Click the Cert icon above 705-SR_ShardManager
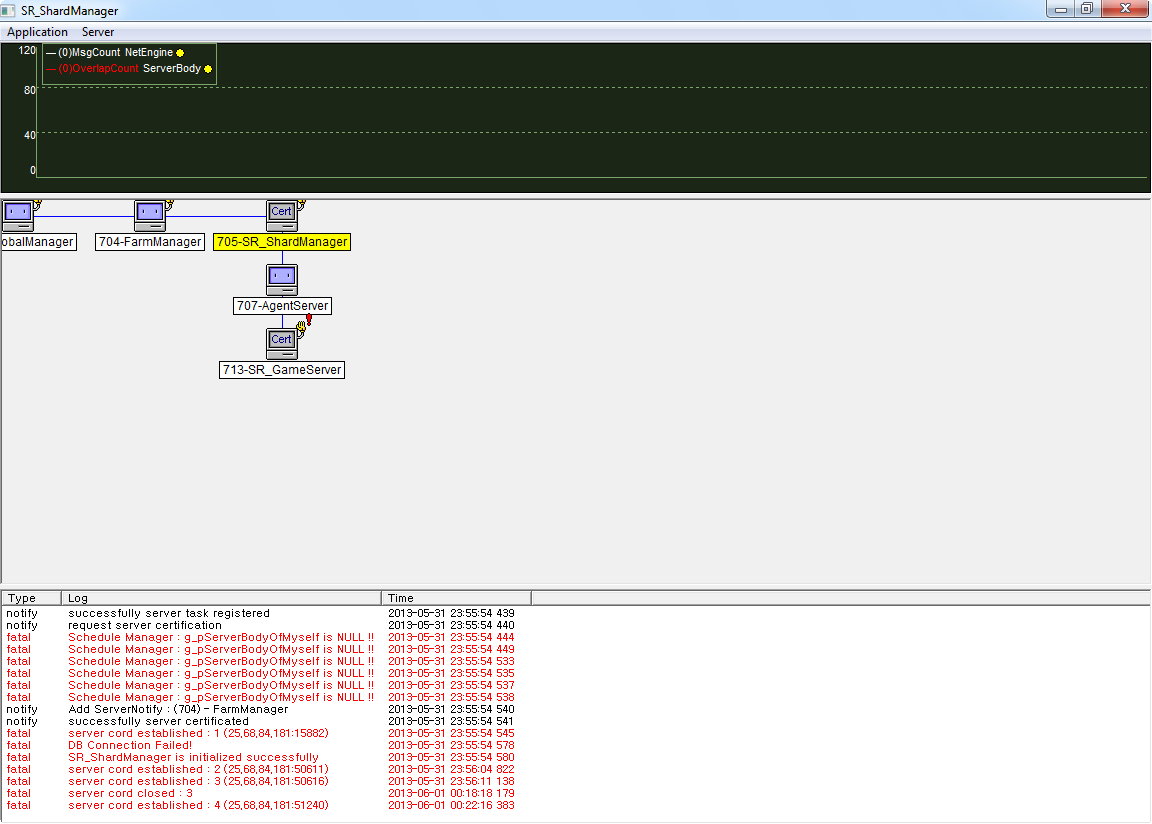This screenshot has height=824, width=1152. tap(282, 215)
